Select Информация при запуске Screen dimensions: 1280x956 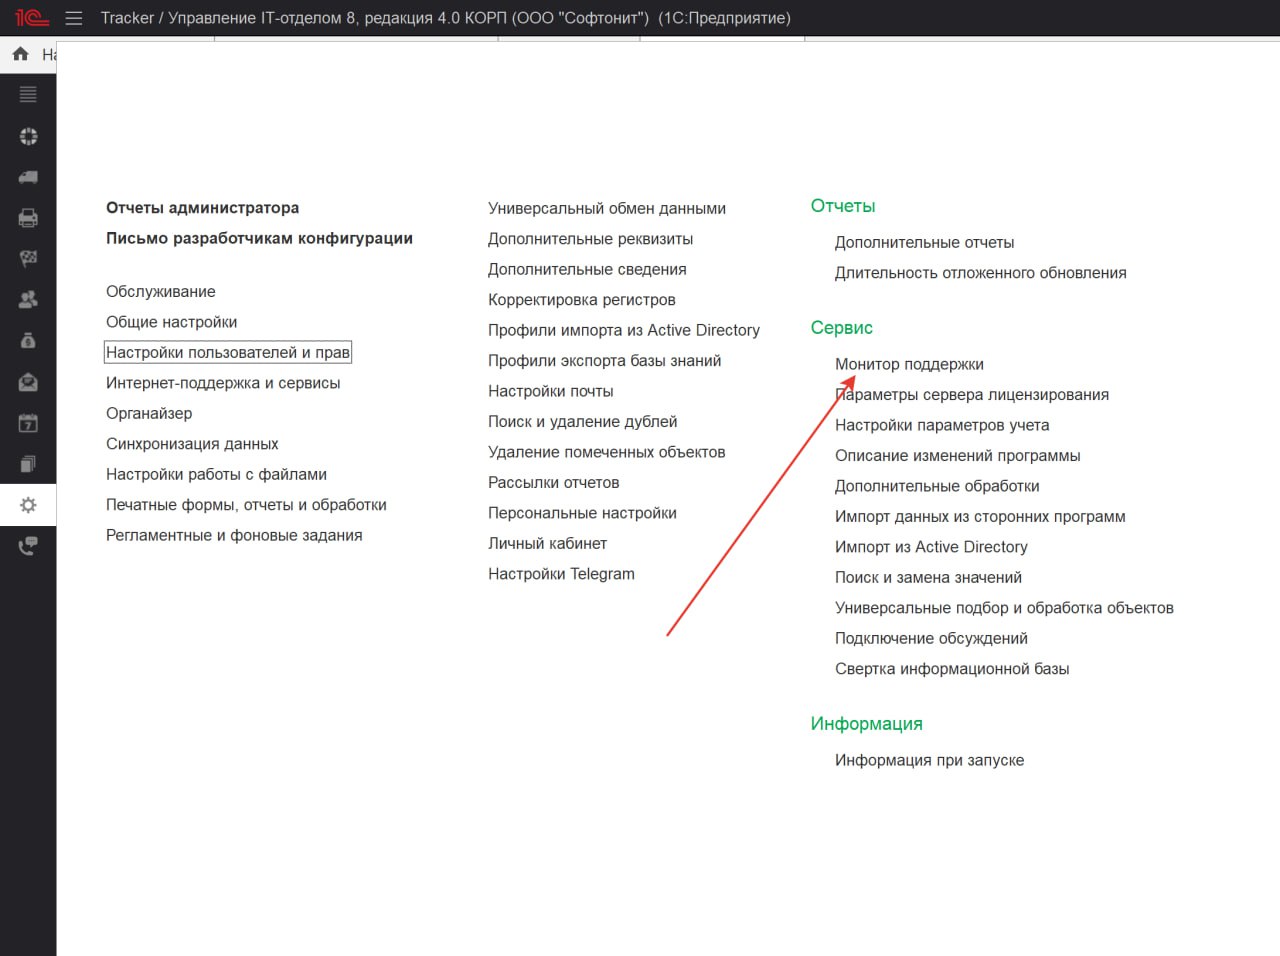tap(929, 760)
